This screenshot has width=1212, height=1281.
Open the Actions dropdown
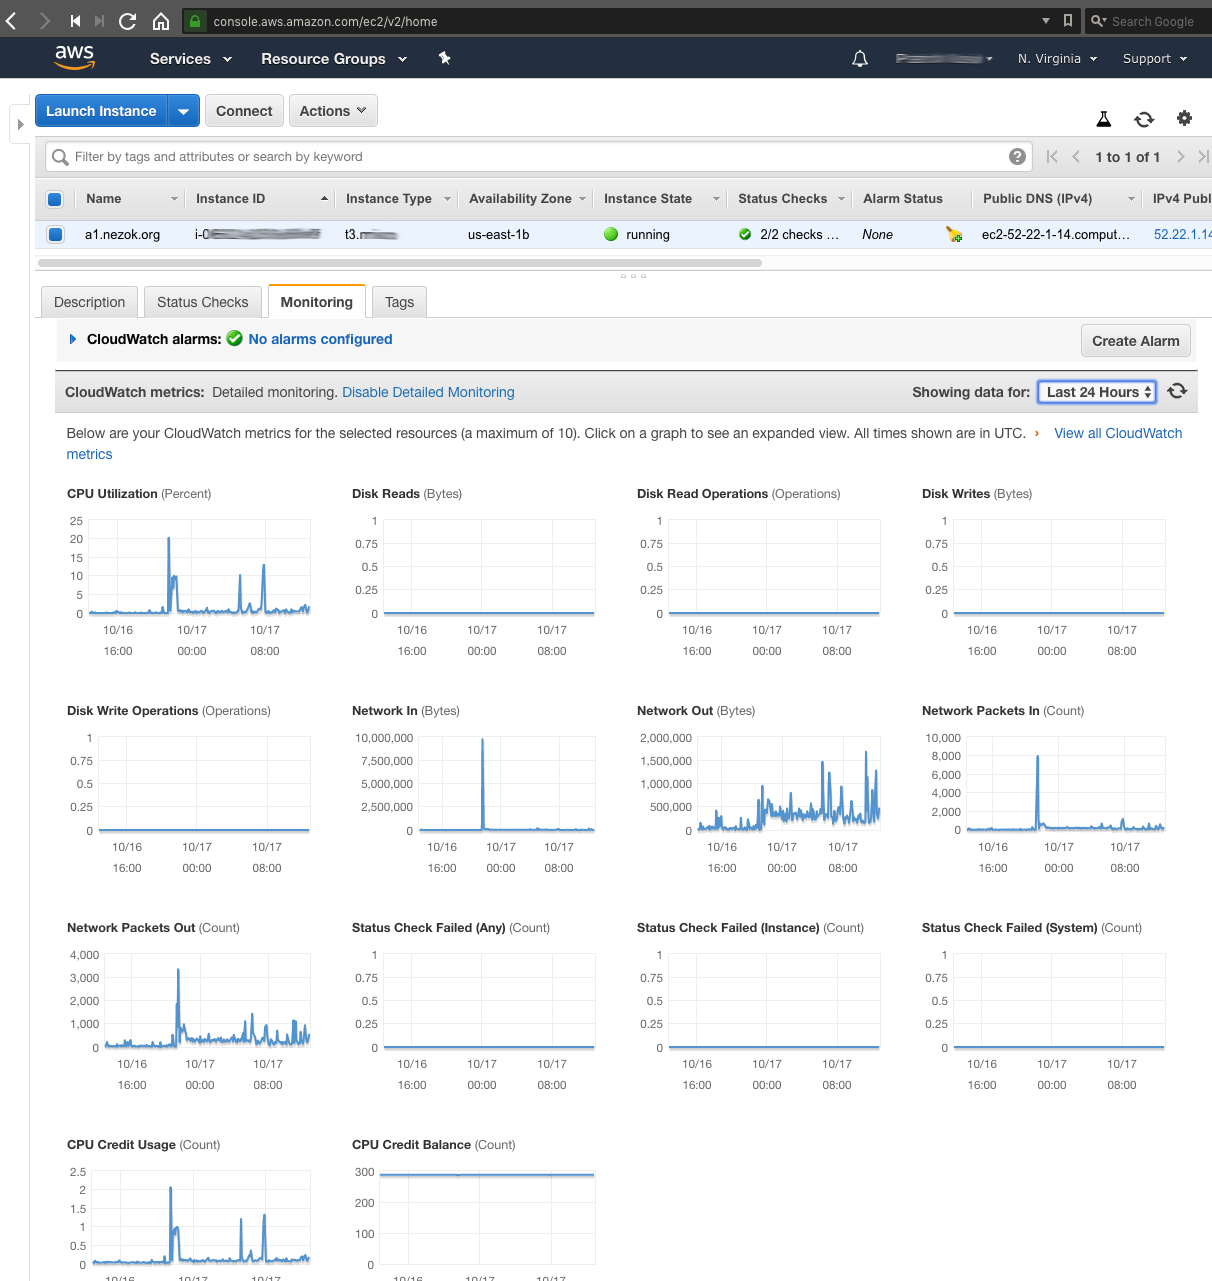334,111
